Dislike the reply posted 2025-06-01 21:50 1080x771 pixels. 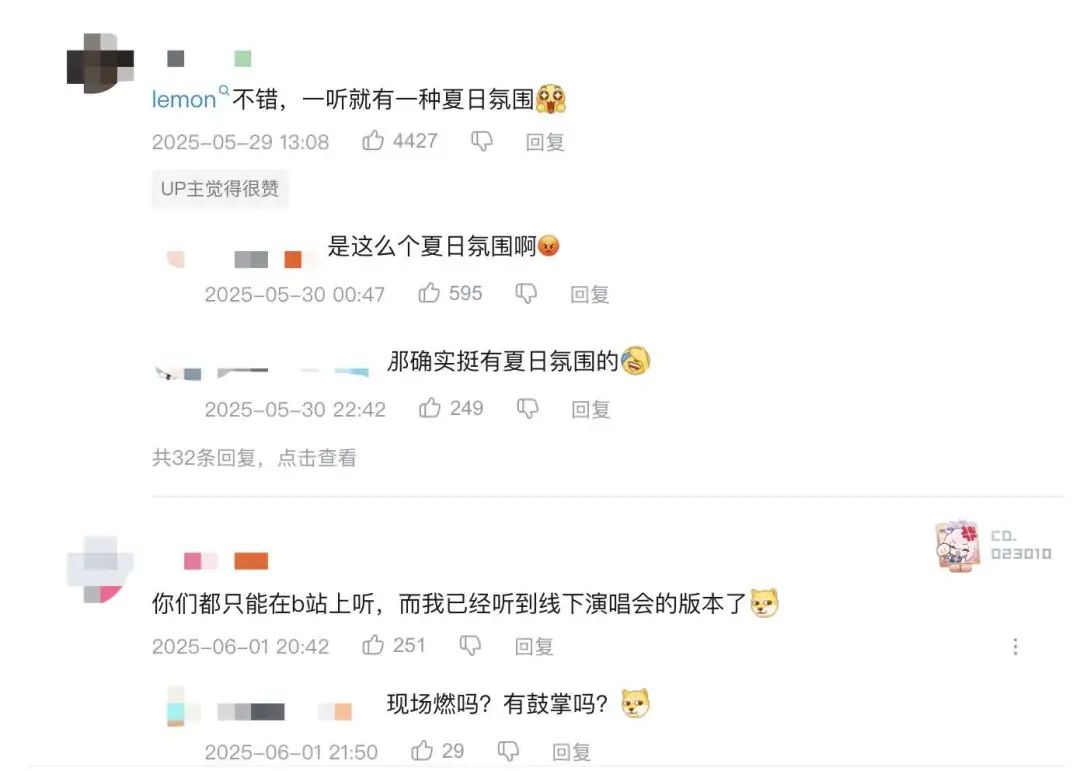pyautogui.click(x=508, y=752)
